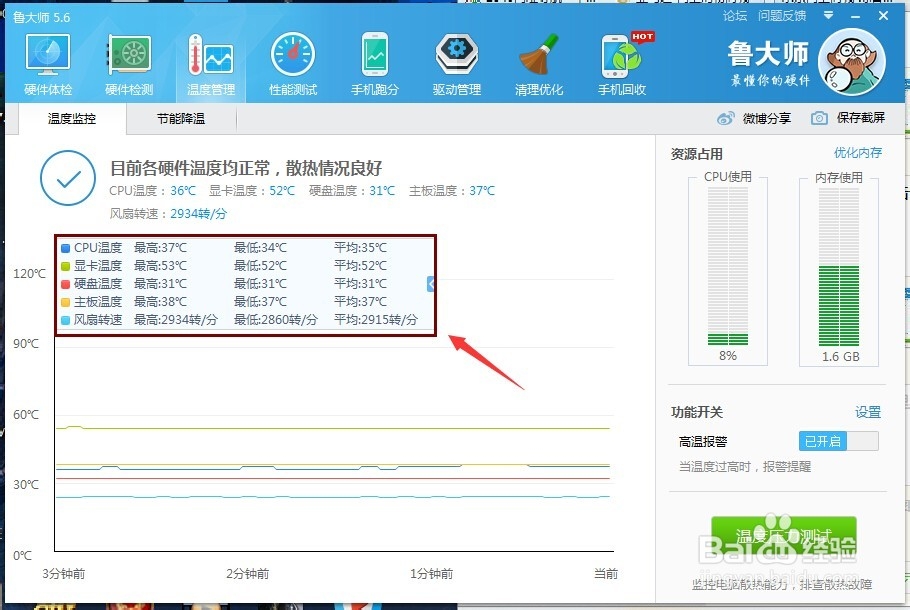The image size is (910, 610).
Task: Click the 最高:53℃ graphics card value
Action: 160,266
